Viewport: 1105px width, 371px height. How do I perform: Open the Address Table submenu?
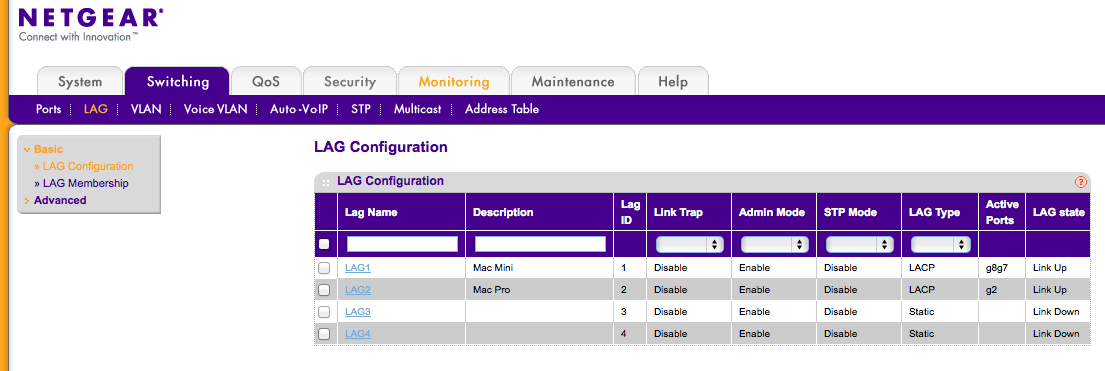click(502, 109)
